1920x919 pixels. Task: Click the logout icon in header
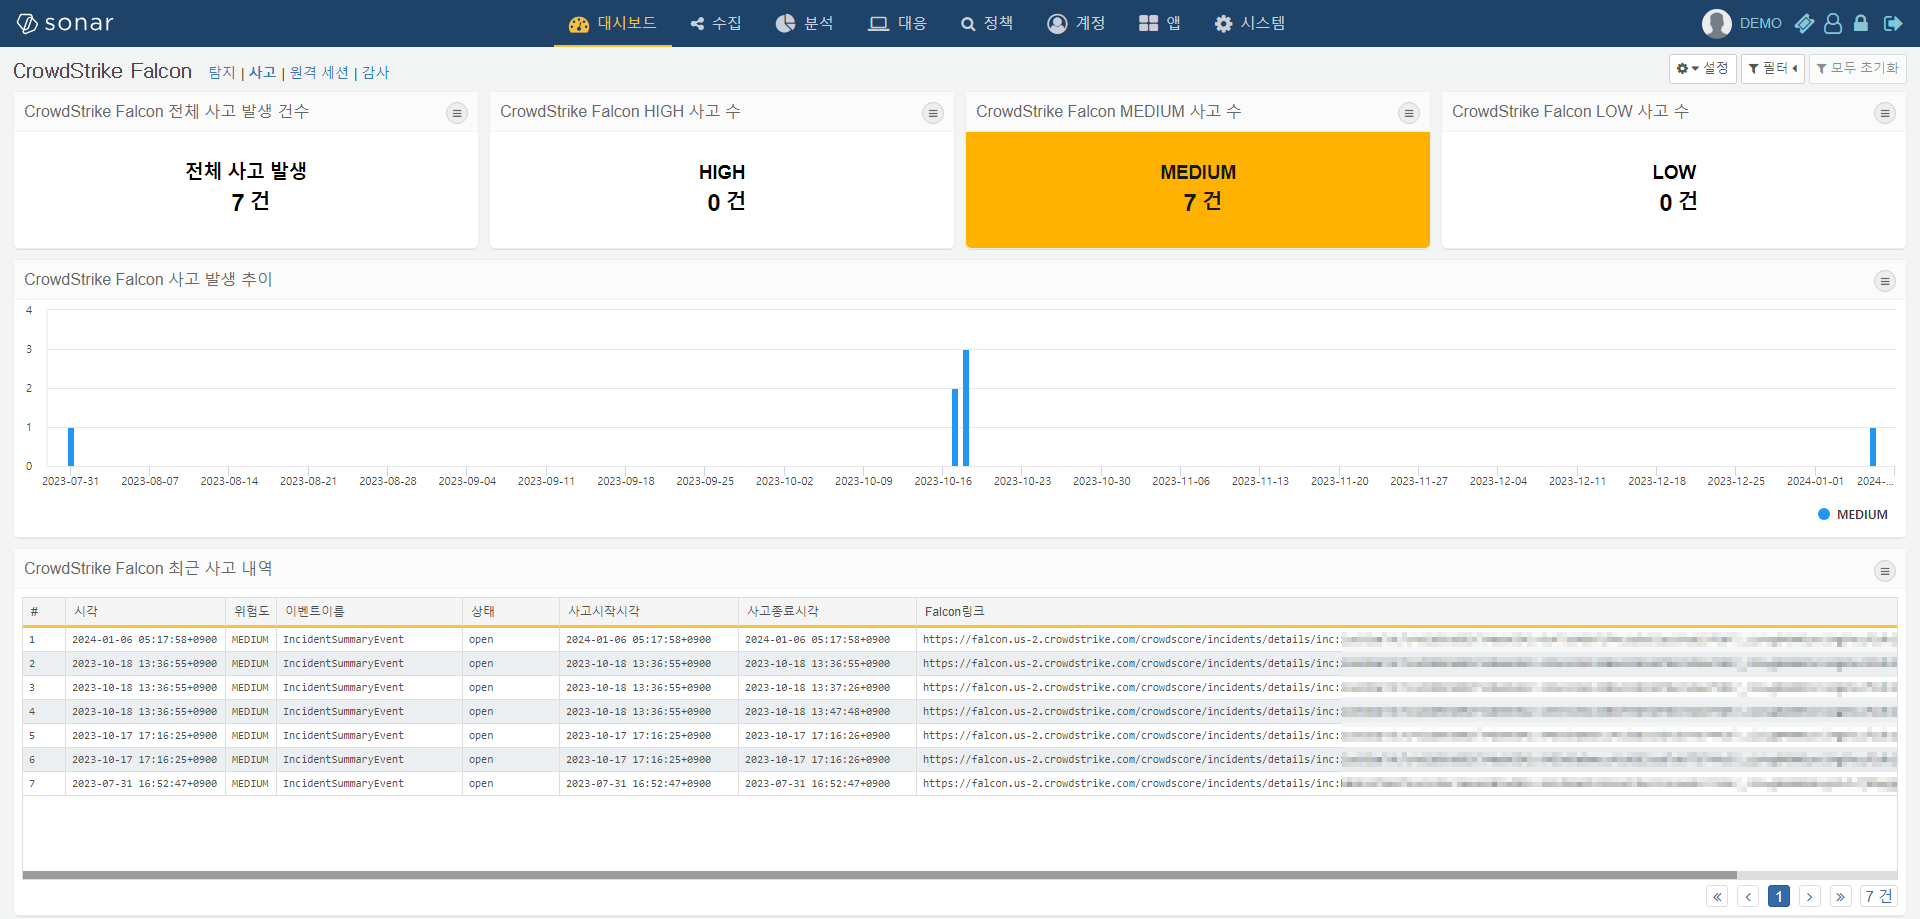tap(1893, 23)
